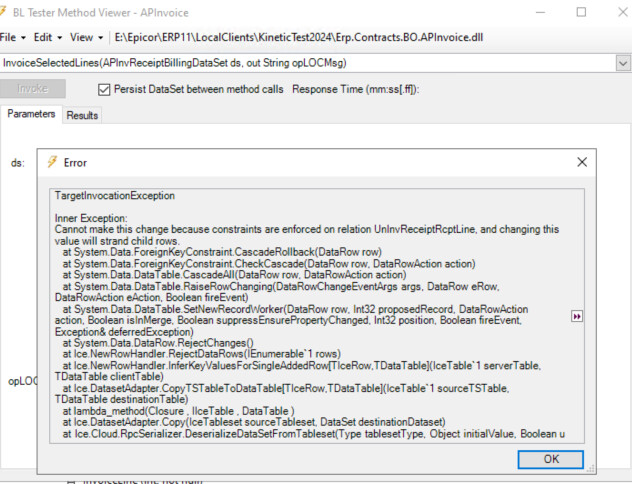
Task: Close the Error dialog with X
Action: coord(582,162)
